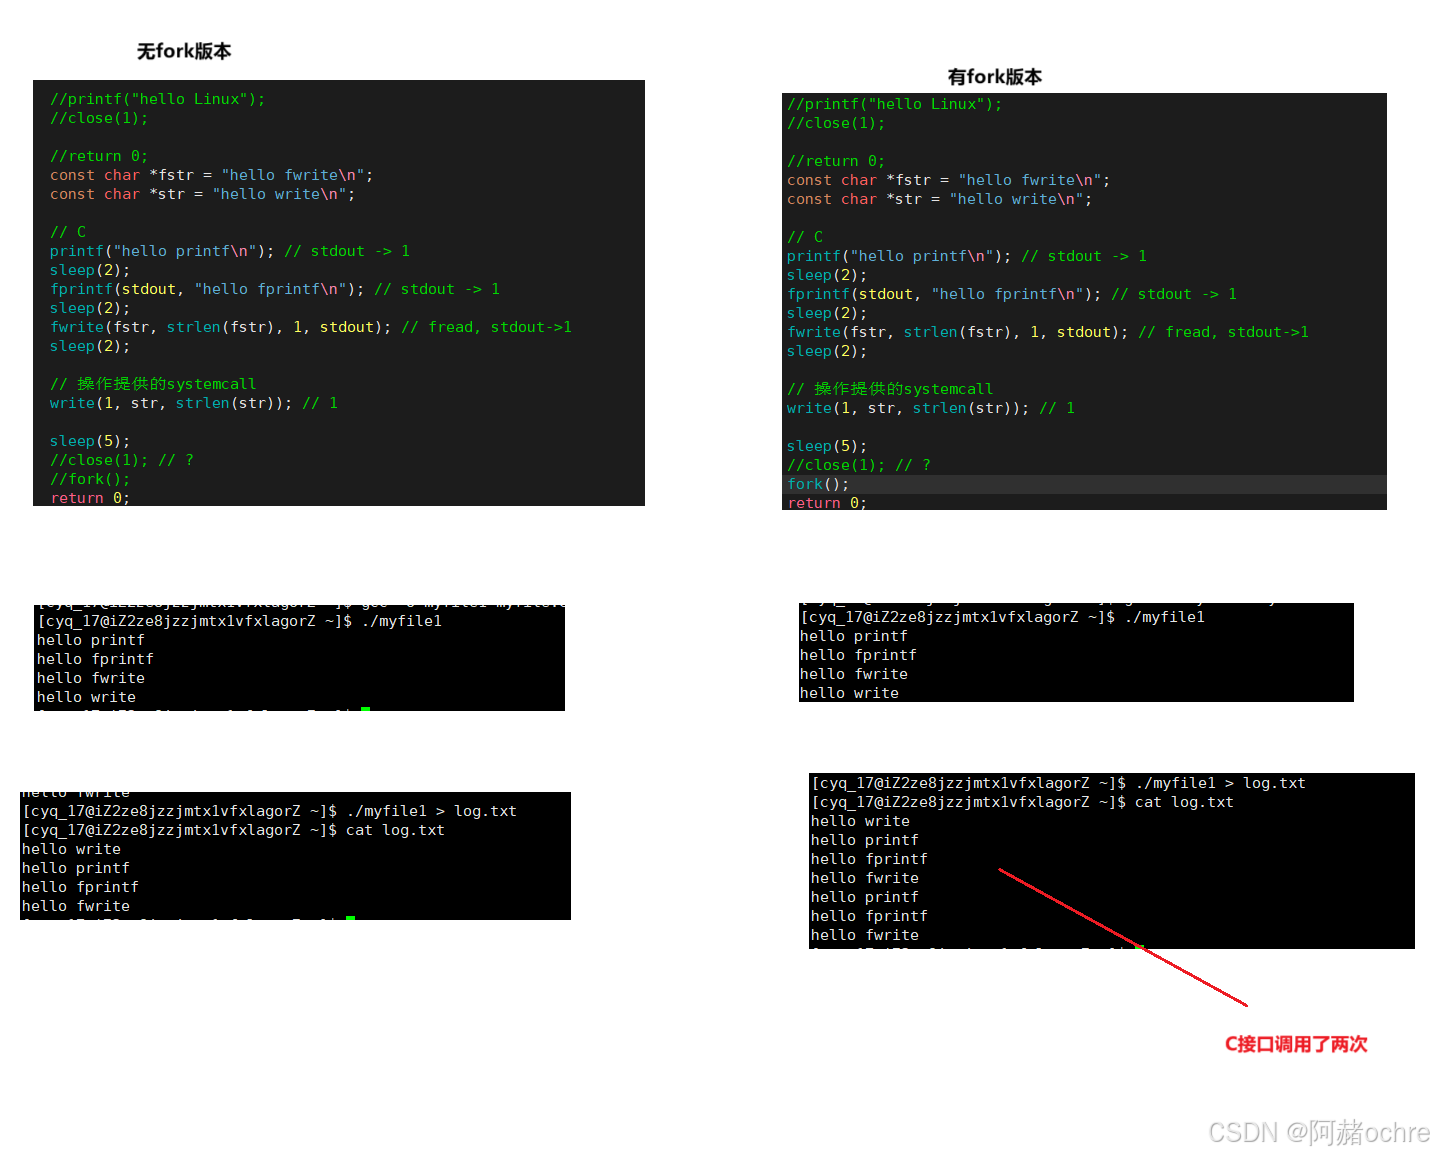Open the no-fork version code screenshot
The height and width of the screenshot is (1158, 1434).
pos(338,292)
